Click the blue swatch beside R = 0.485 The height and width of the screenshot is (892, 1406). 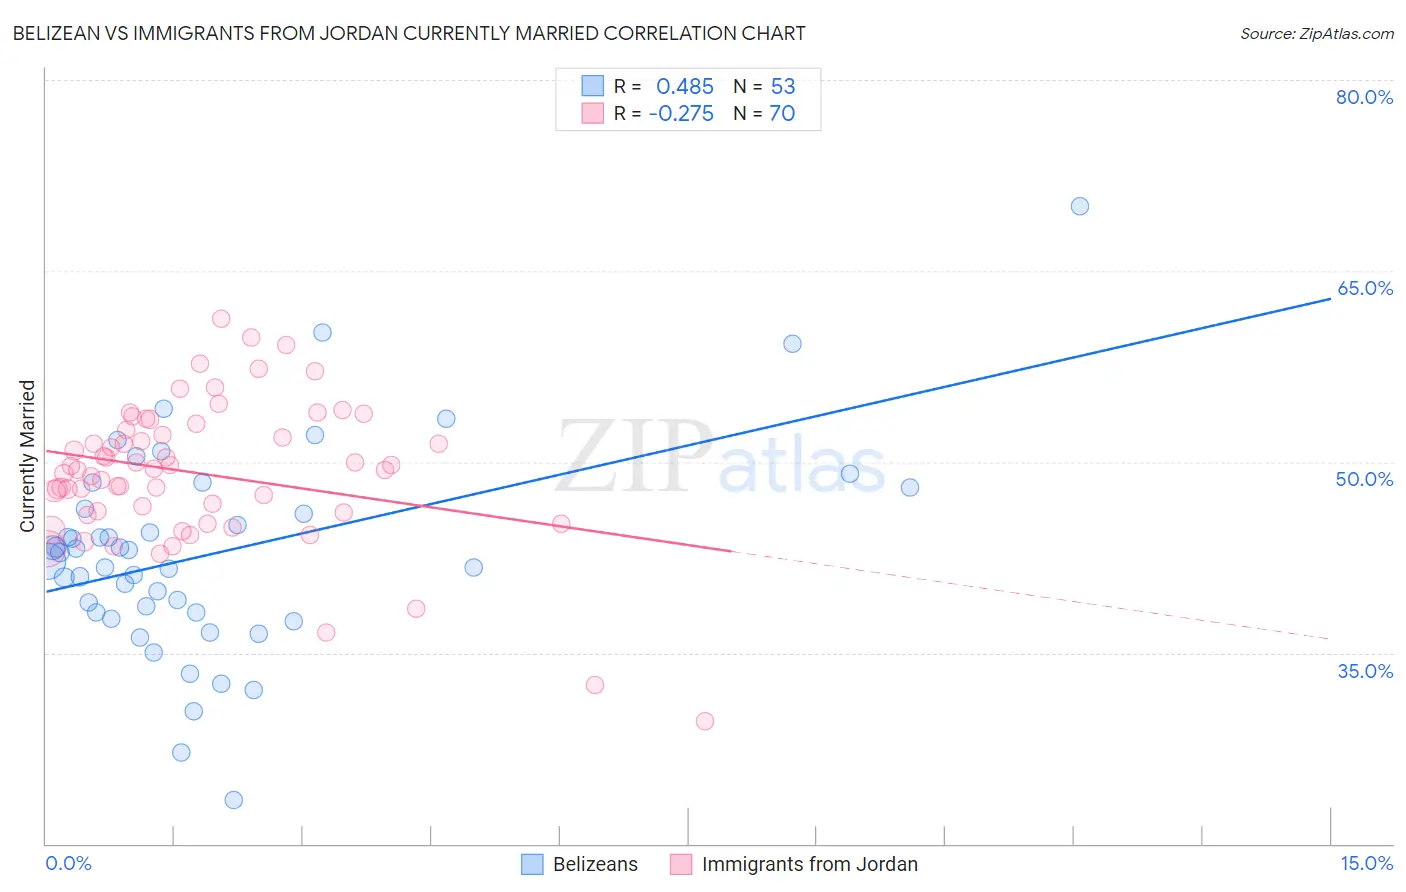593,86
